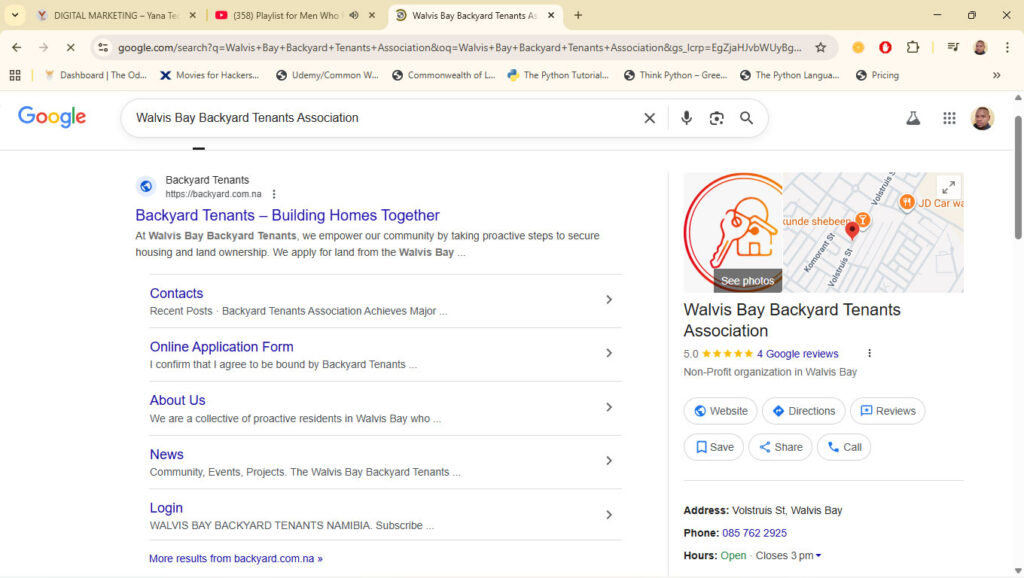Mute the YouTube playlist tab audio

point(353,15)
